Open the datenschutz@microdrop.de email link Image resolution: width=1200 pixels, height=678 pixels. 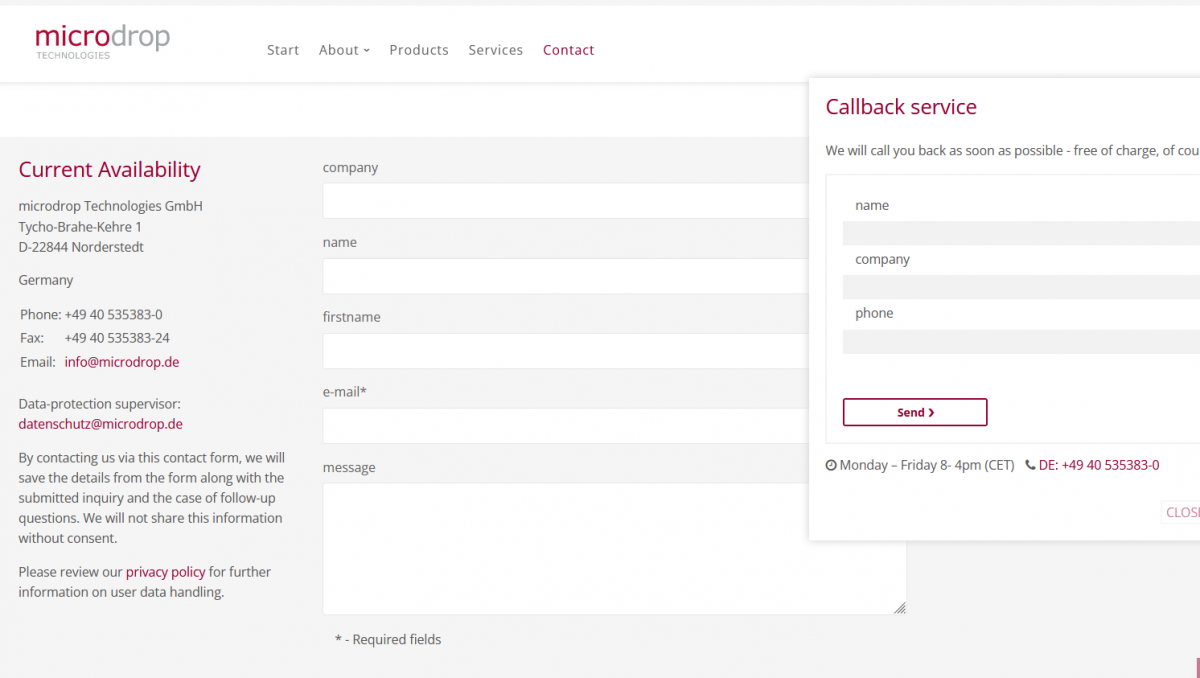(x=100, y=424)
